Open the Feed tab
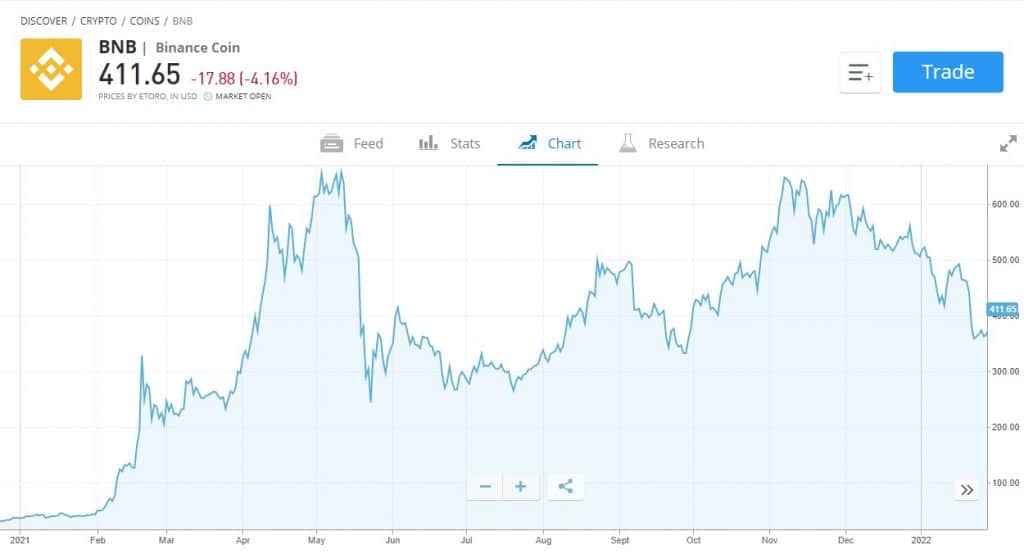Screen dimensions: 1024x554 click(x=351, y=143)
